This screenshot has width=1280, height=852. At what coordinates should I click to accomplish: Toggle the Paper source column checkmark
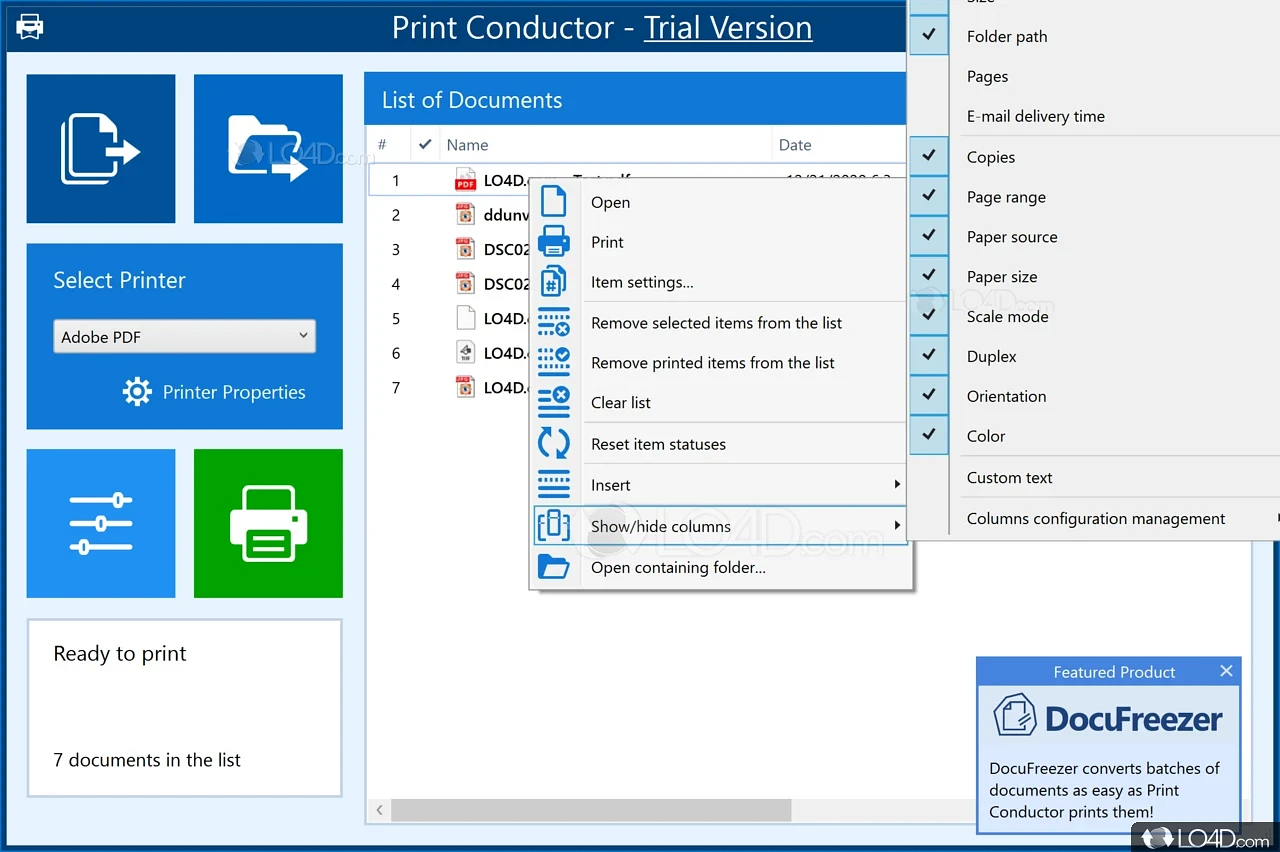point(929,236)
